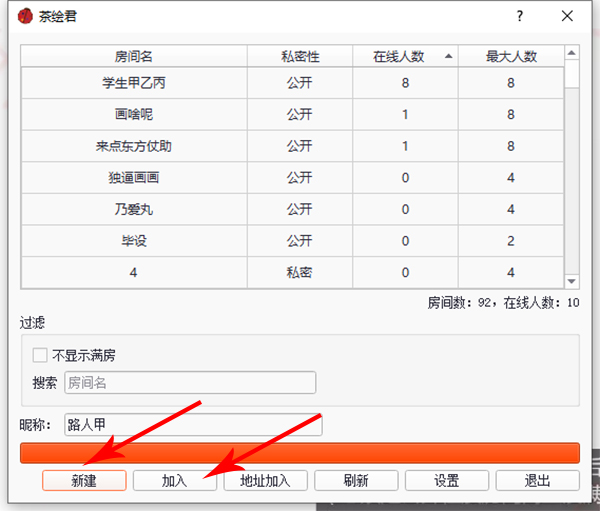Screen dimensions: 600x511
Task: Sort by 最大人数 column header
Action: pos(511,57)
